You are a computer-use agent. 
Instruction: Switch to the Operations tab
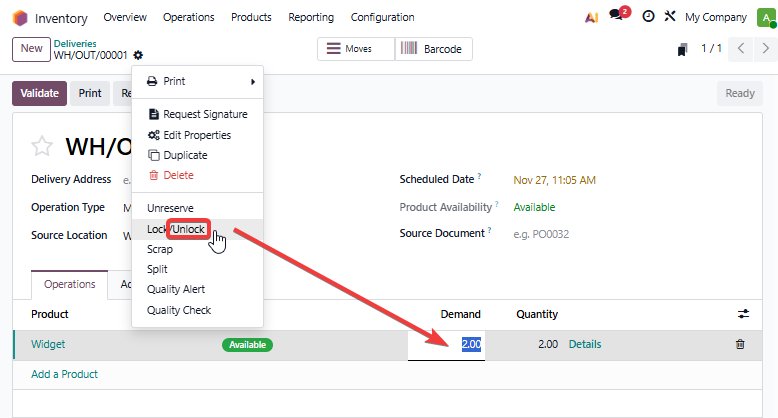point(69,284)
